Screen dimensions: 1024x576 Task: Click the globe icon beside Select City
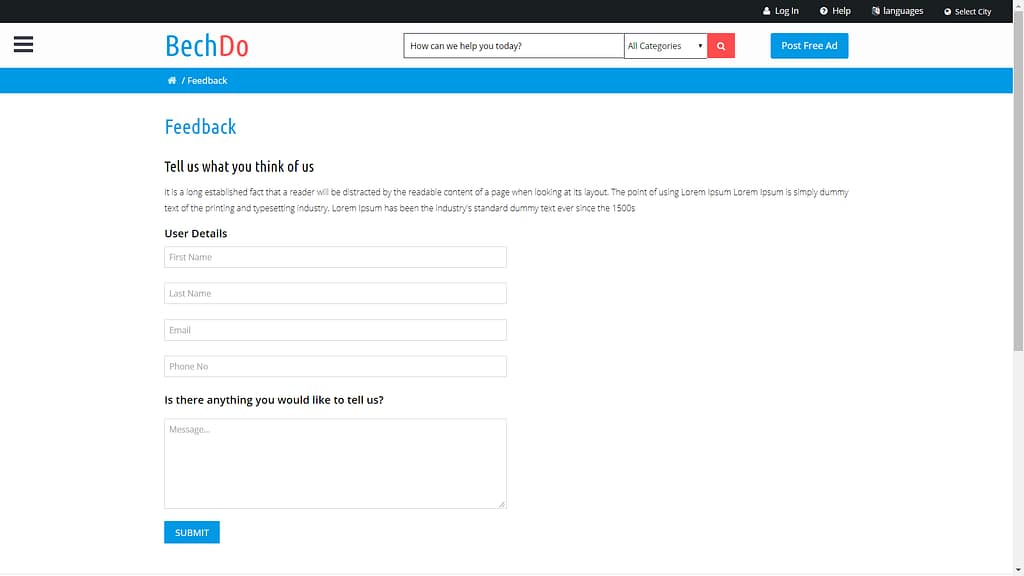[947, 11]
